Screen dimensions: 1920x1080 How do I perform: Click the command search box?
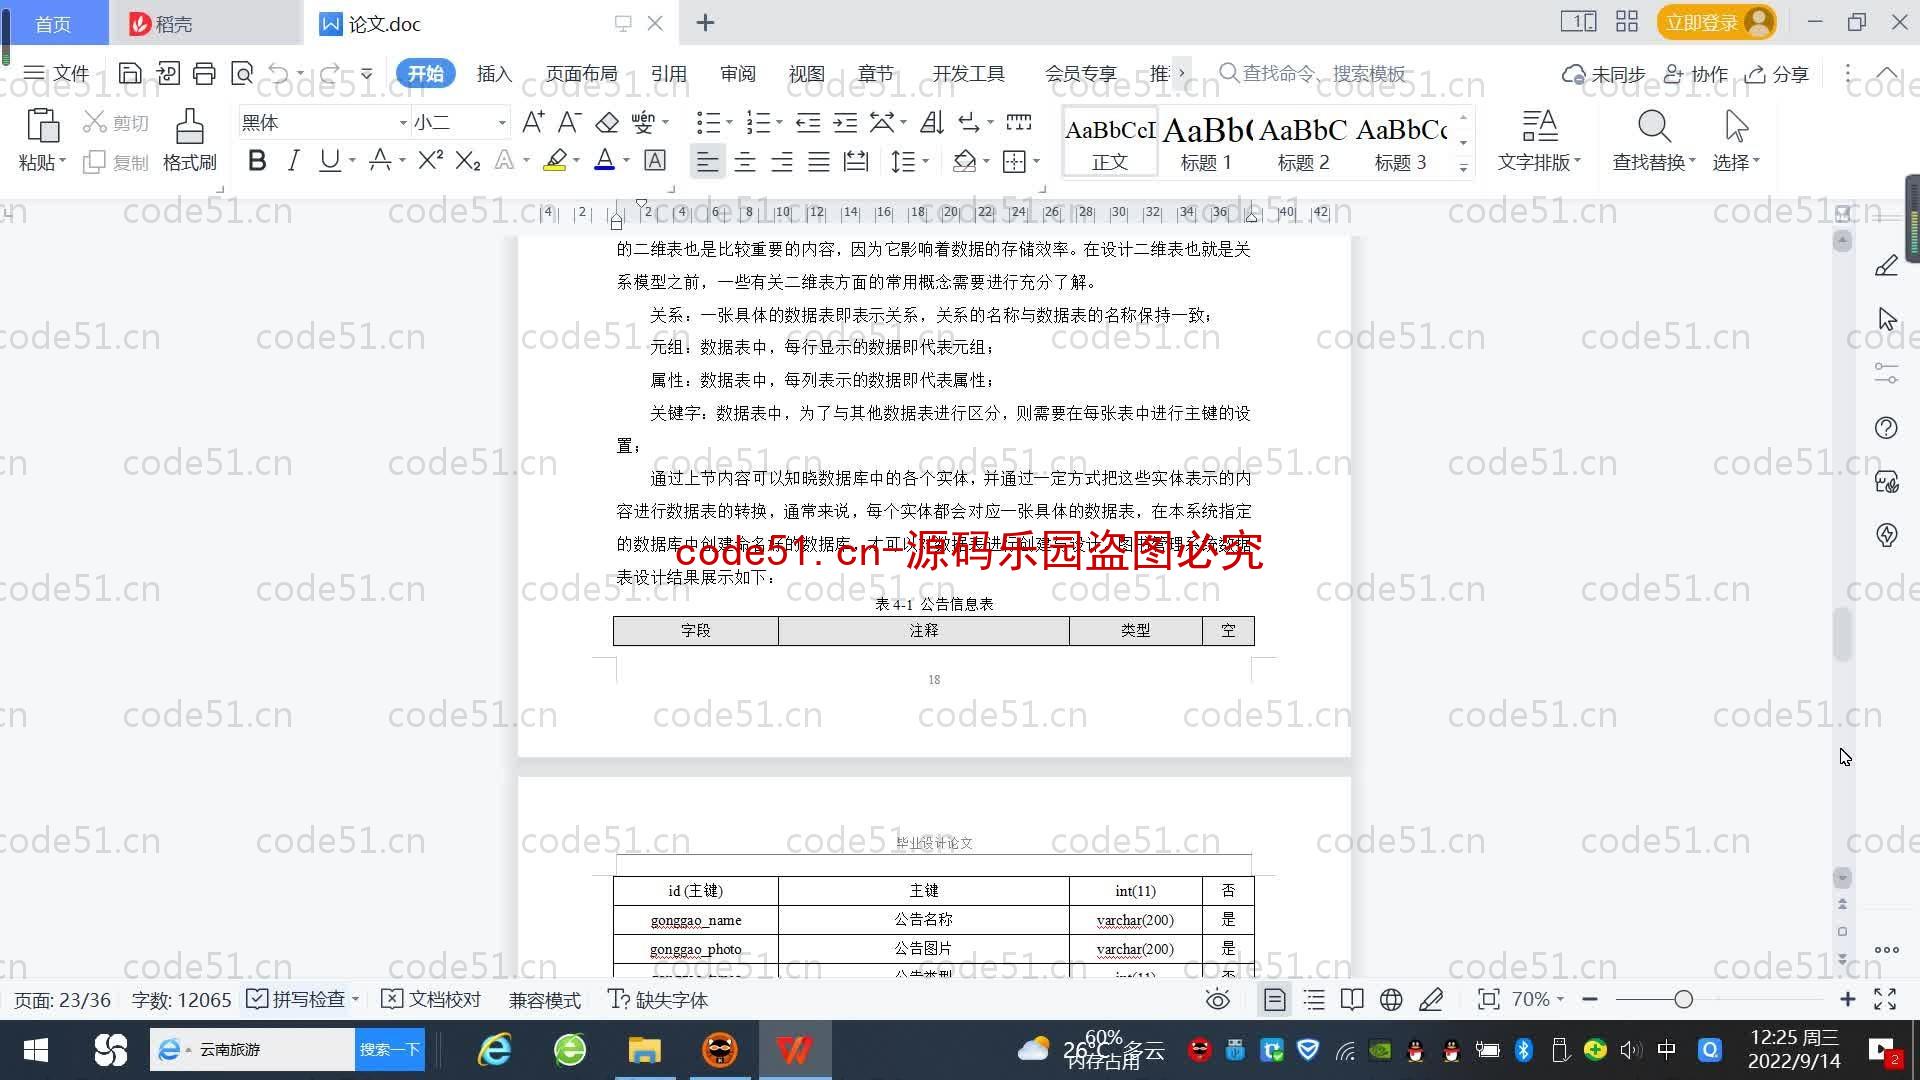click(x=1313, y=73)
